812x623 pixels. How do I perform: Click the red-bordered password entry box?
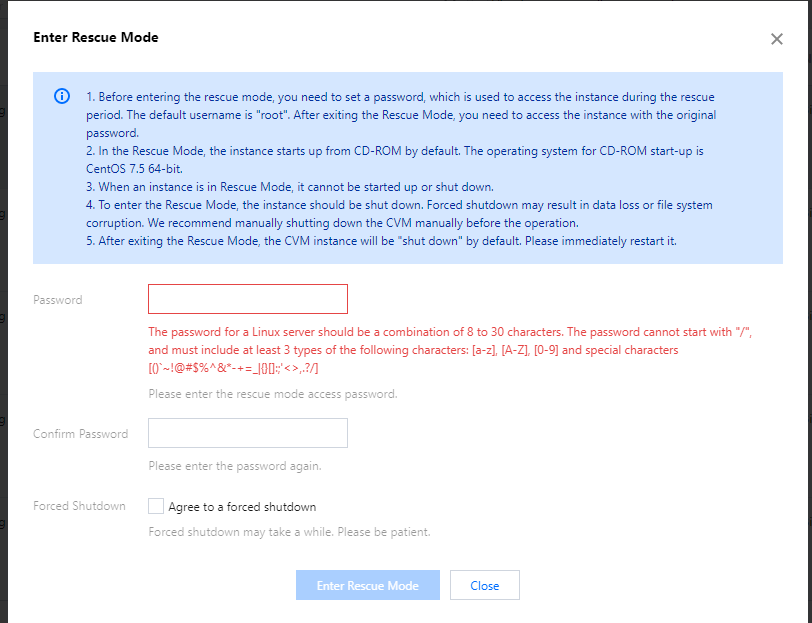click(247, 298)
